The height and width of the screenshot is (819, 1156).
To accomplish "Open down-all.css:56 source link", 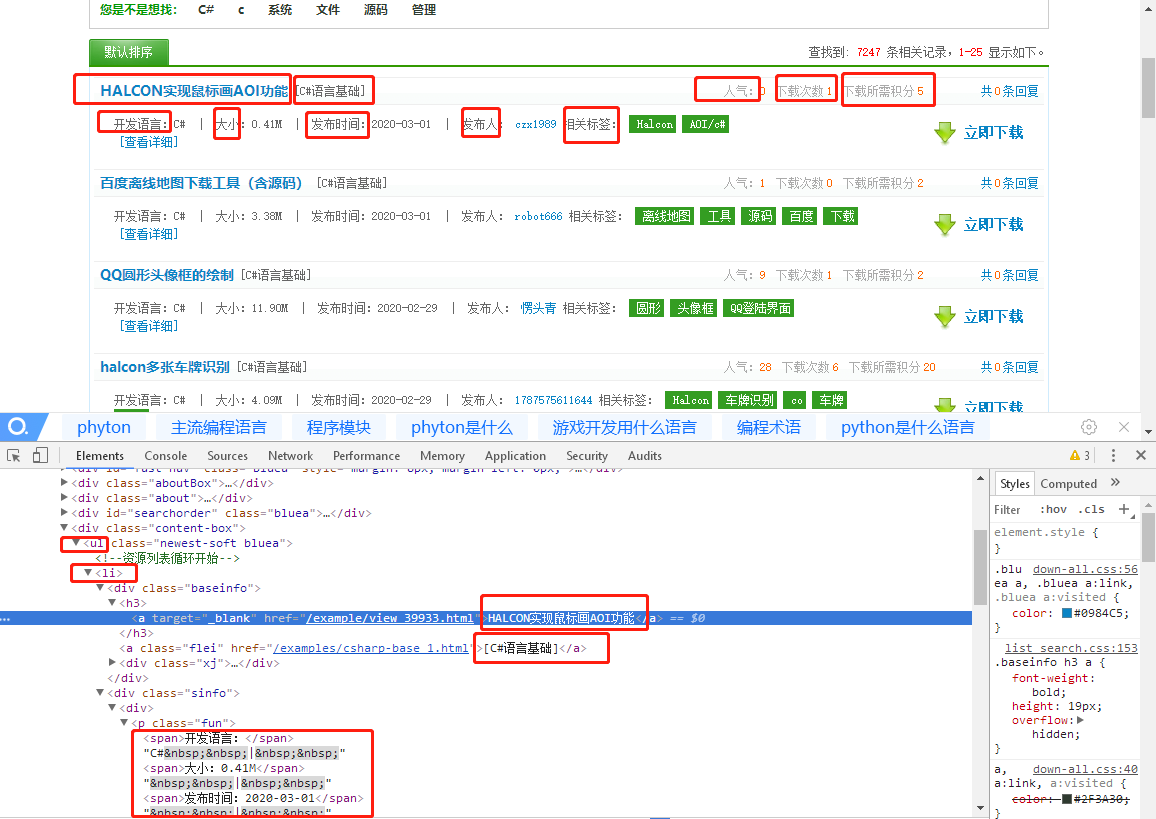I will pos(1084,569).
